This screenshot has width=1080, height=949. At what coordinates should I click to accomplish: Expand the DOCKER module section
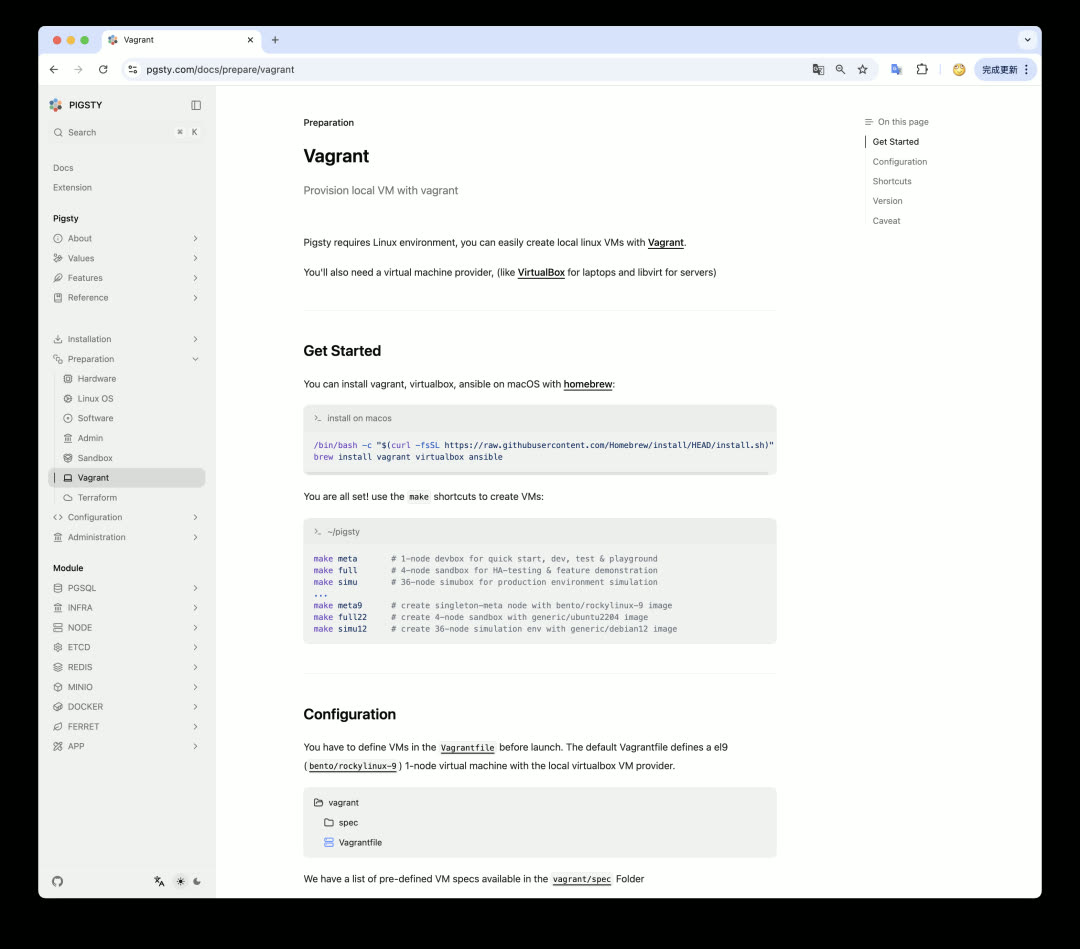pyautogui.click(x=195, y=707)
